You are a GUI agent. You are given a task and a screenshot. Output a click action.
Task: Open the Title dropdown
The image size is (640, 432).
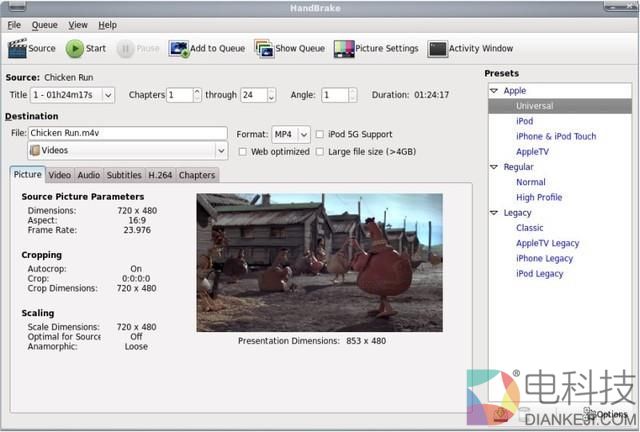(73, 95)
